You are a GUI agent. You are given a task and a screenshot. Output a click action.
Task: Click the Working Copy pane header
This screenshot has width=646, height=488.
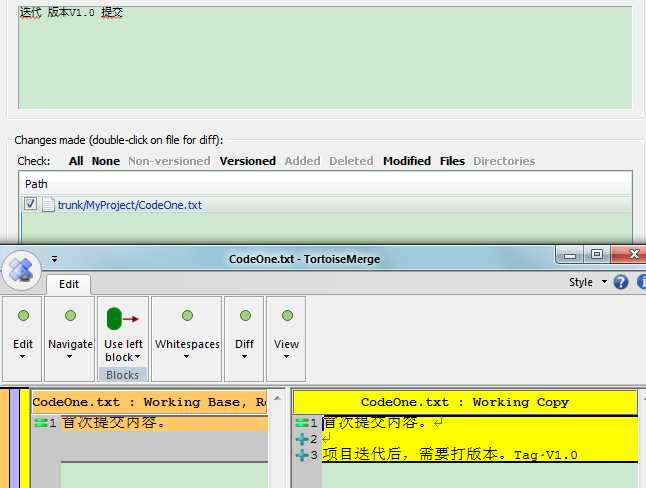coord(465,402)
